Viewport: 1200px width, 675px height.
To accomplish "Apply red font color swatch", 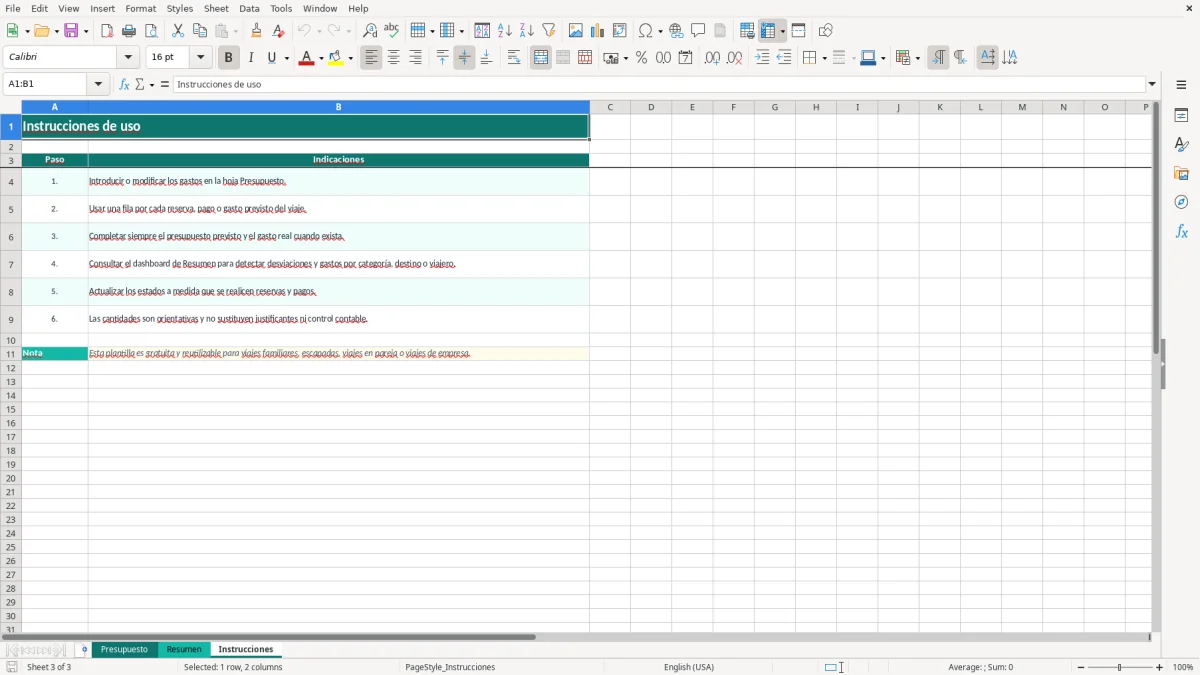I will [x=306, y=58].
